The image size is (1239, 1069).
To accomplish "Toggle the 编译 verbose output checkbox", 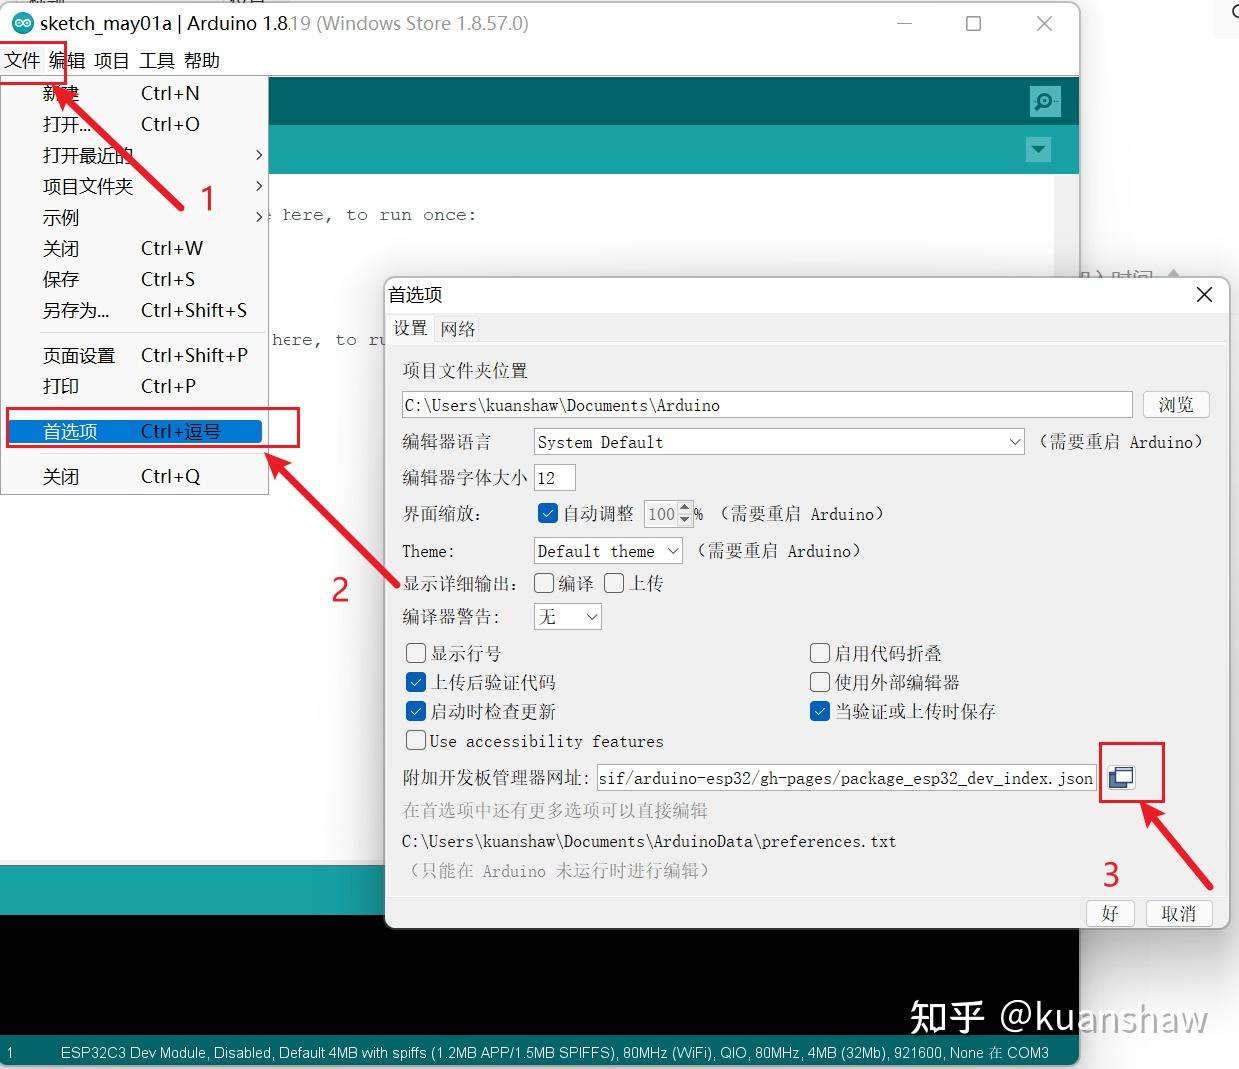I will (x=544, y=583).
